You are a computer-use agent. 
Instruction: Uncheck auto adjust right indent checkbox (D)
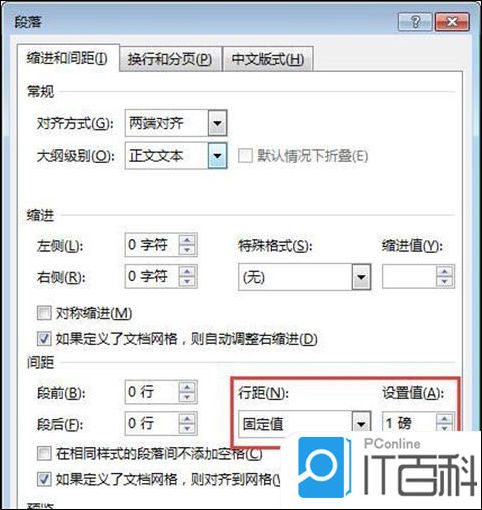tap(44, 339)
